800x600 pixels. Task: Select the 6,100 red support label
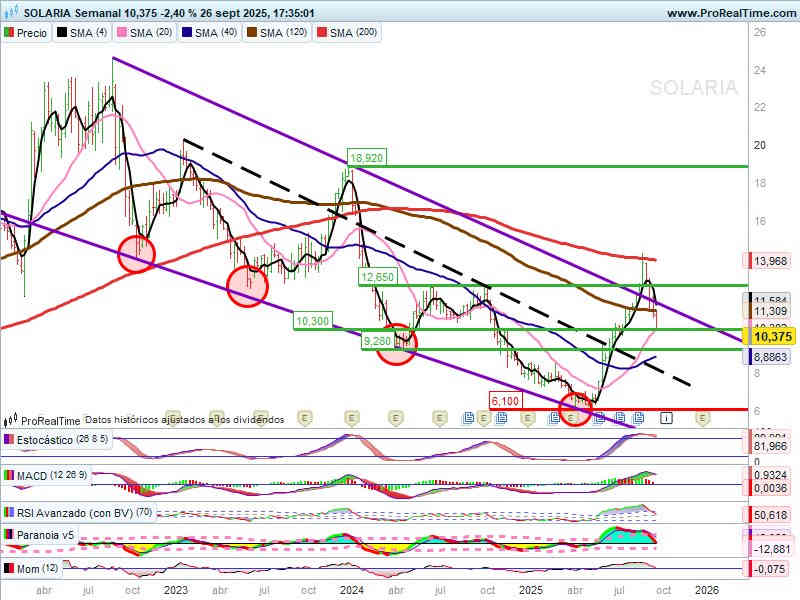[505, 401]
